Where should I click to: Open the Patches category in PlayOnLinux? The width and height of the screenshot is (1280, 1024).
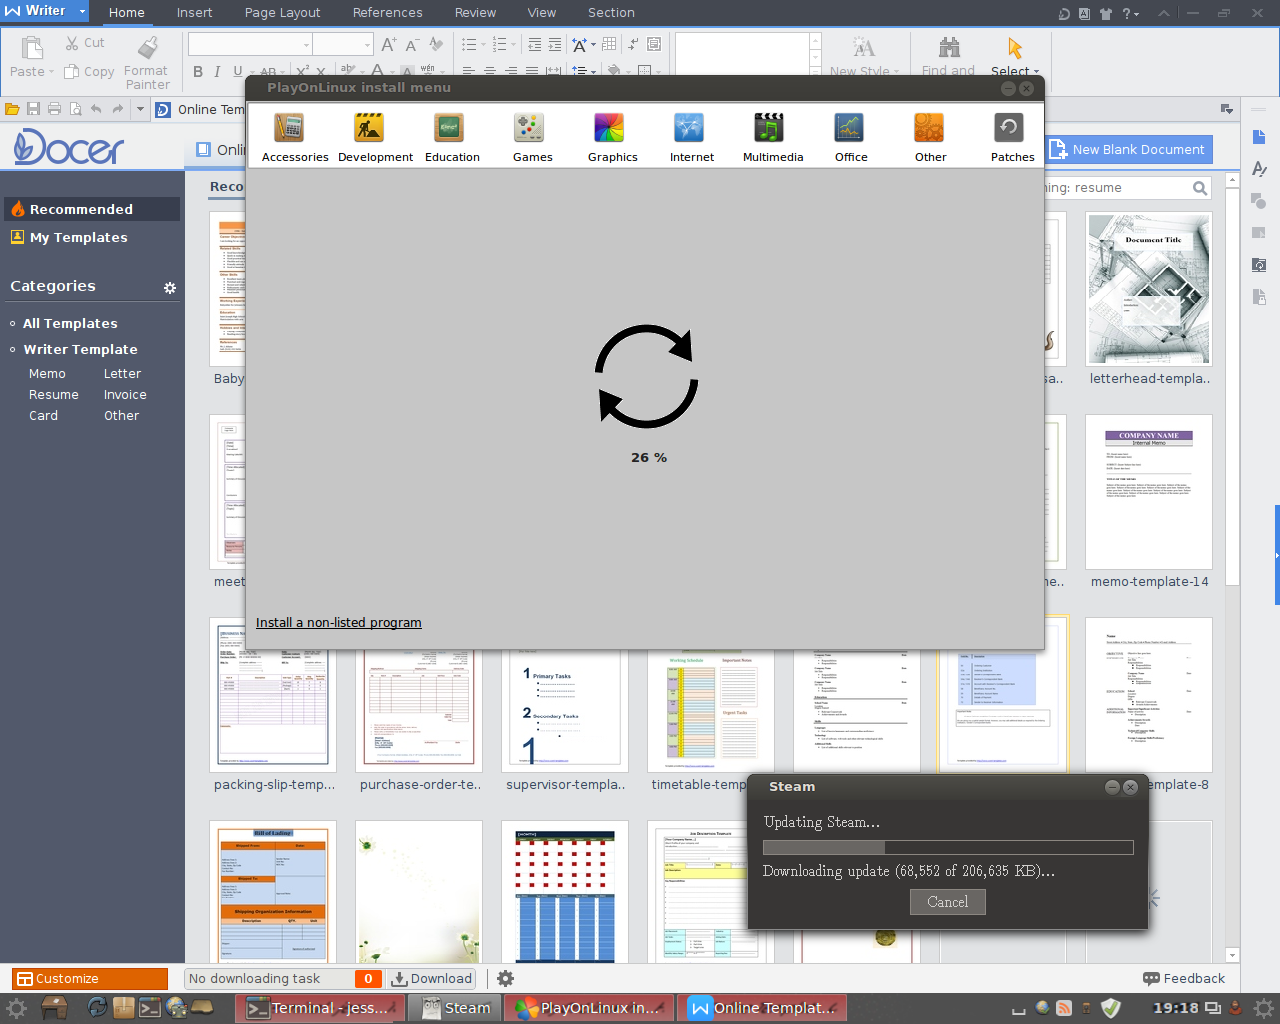1012,137
